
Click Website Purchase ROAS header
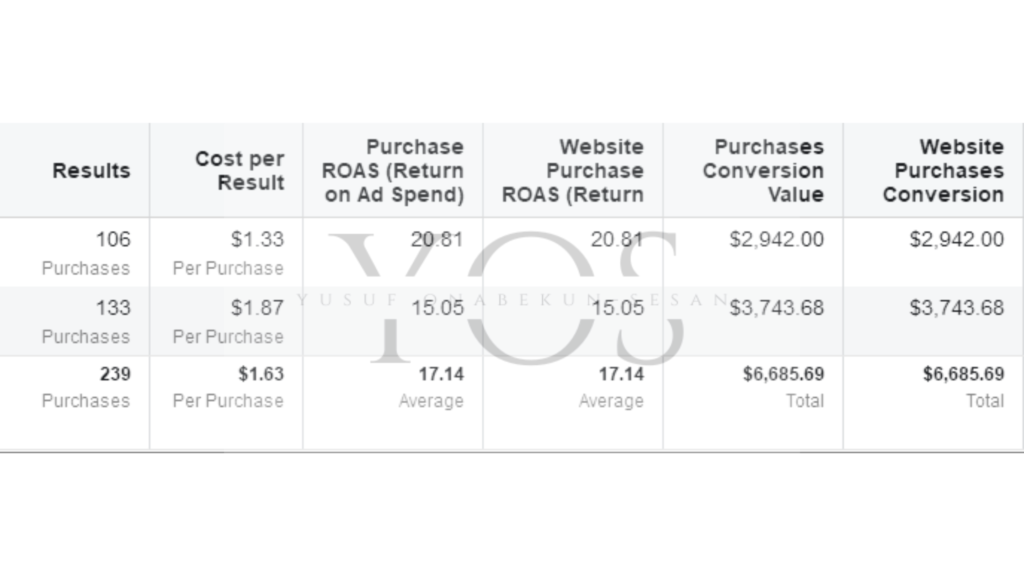[x=573, y=170]
